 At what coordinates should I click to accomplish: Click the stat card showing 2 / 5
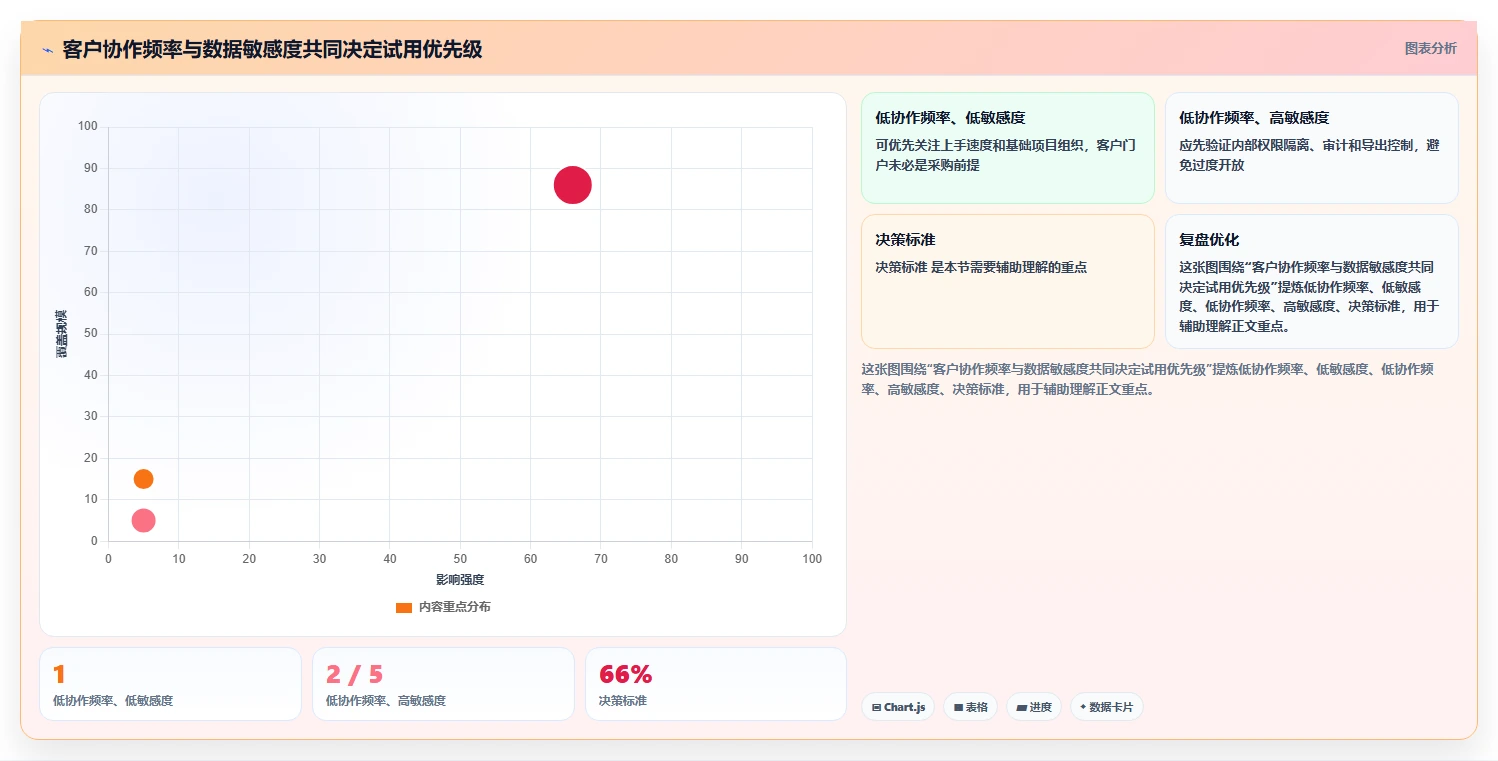click(443, 684)
